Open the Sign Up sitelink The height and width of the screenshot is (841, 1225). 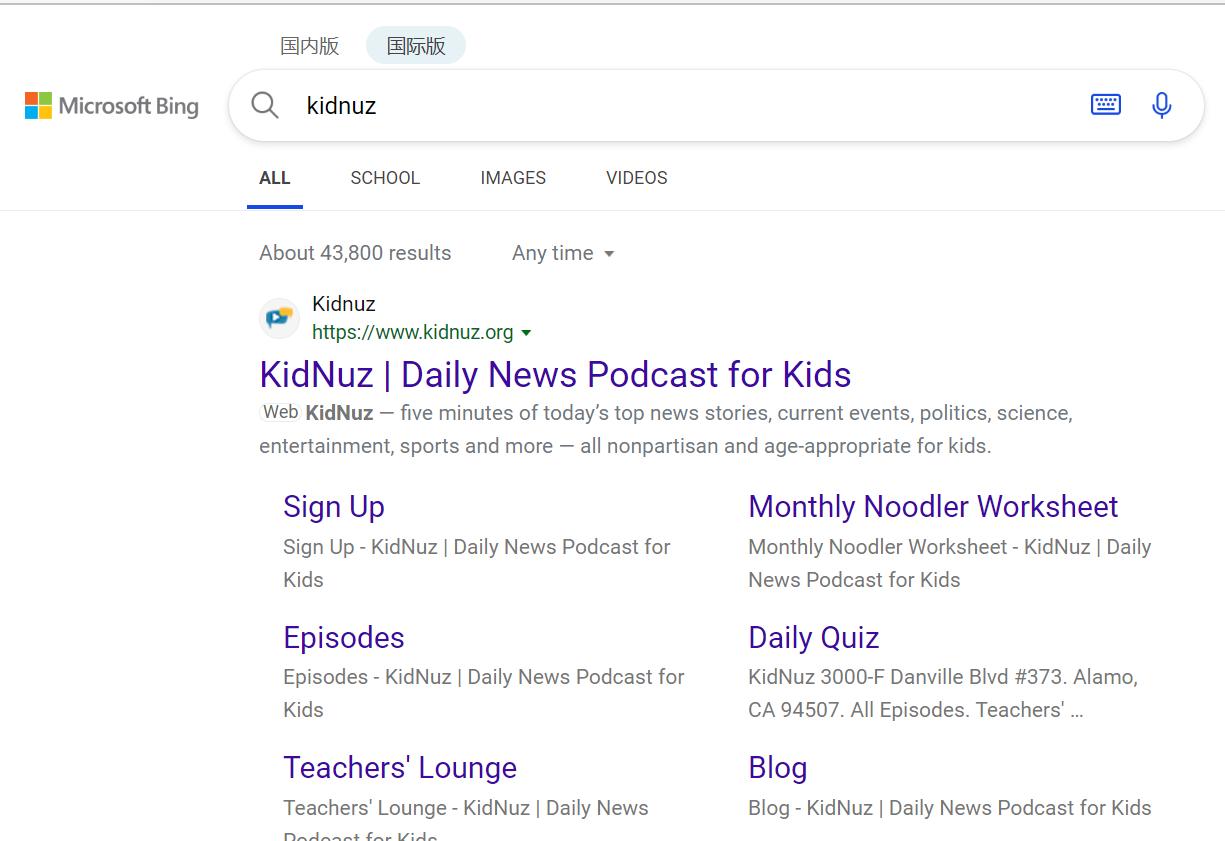coord(334,507)
